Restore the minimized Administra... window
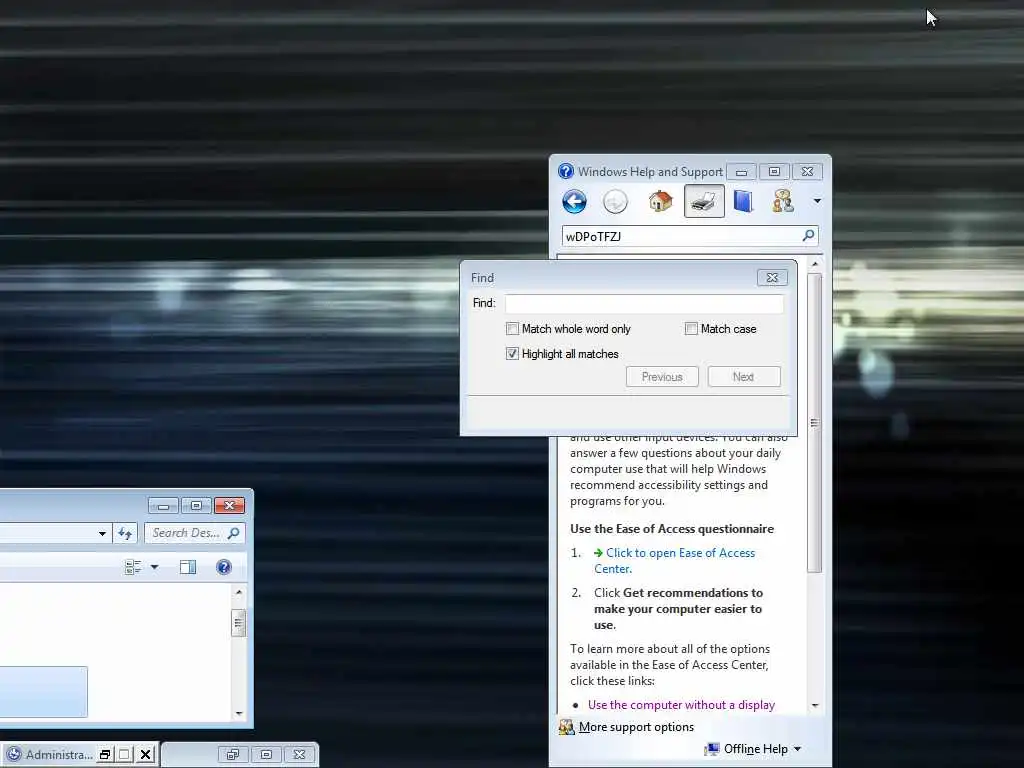 (104, 755)
